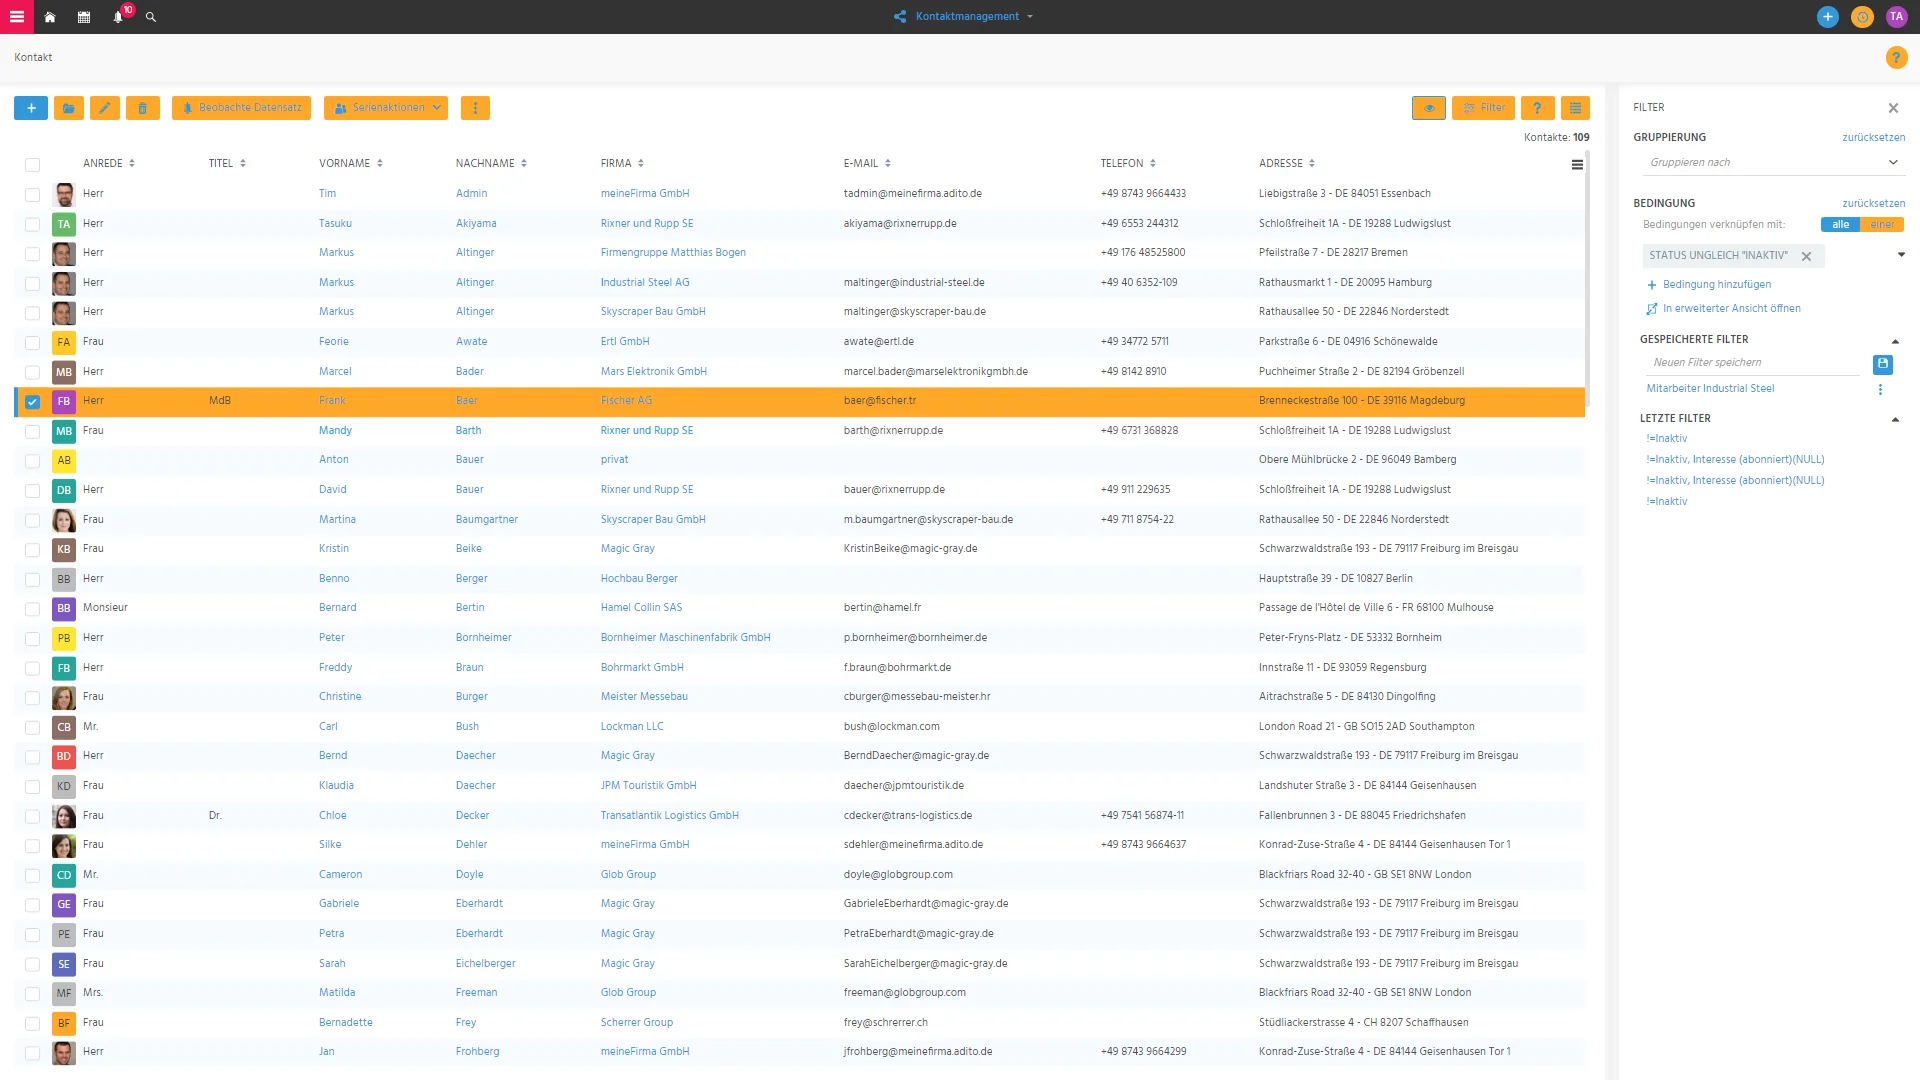Click In erweiterter Ansicht öffnen
The width and height of the screenshot is (1920, 1080).
(1724, 309)
